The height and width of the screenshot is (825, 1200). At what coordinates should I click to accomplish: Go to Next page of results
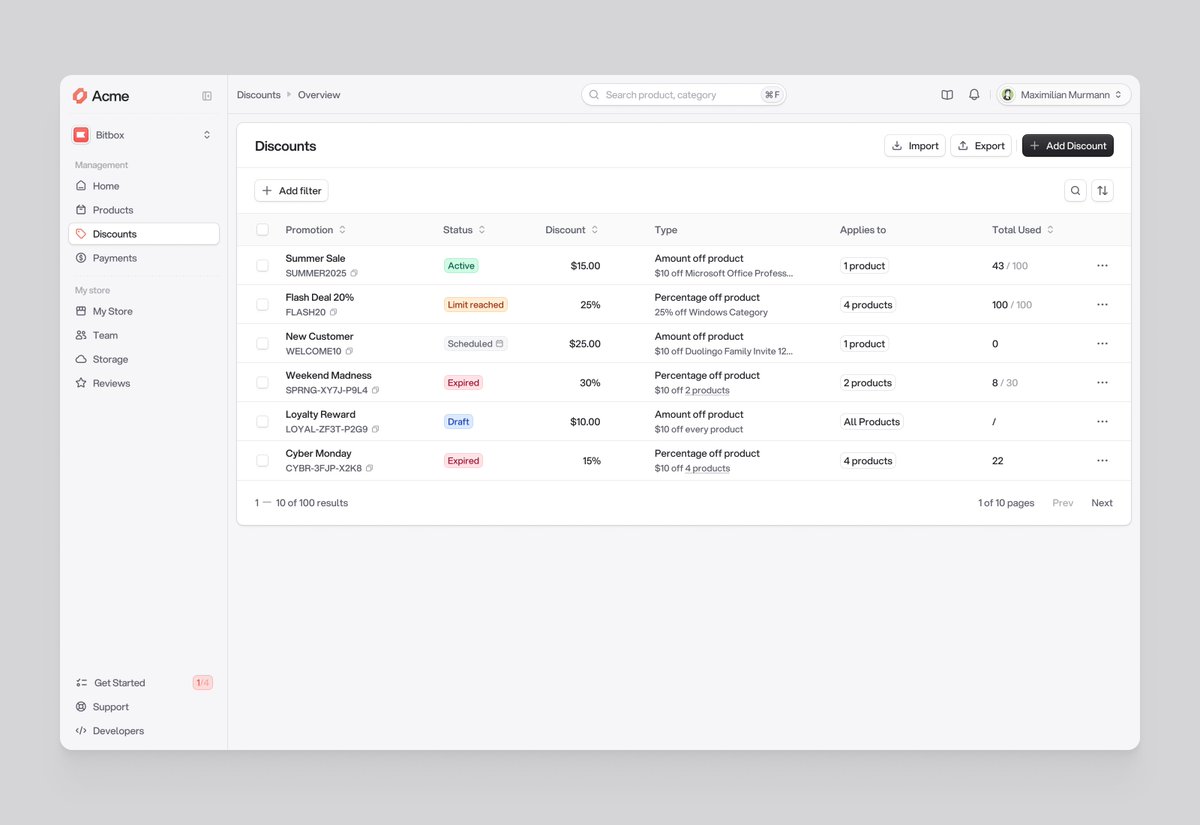click(x=1102, y=503)
